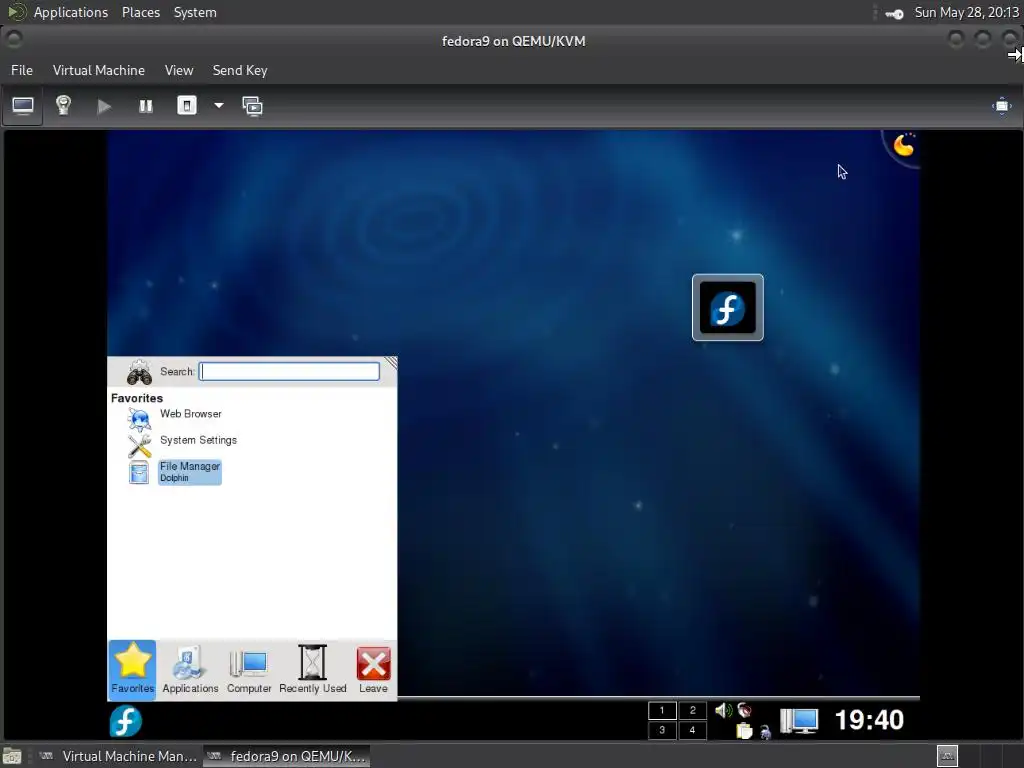
Task: Click the host workspace switcher icon
Action: pyautogui.click(x=948, y=756)
